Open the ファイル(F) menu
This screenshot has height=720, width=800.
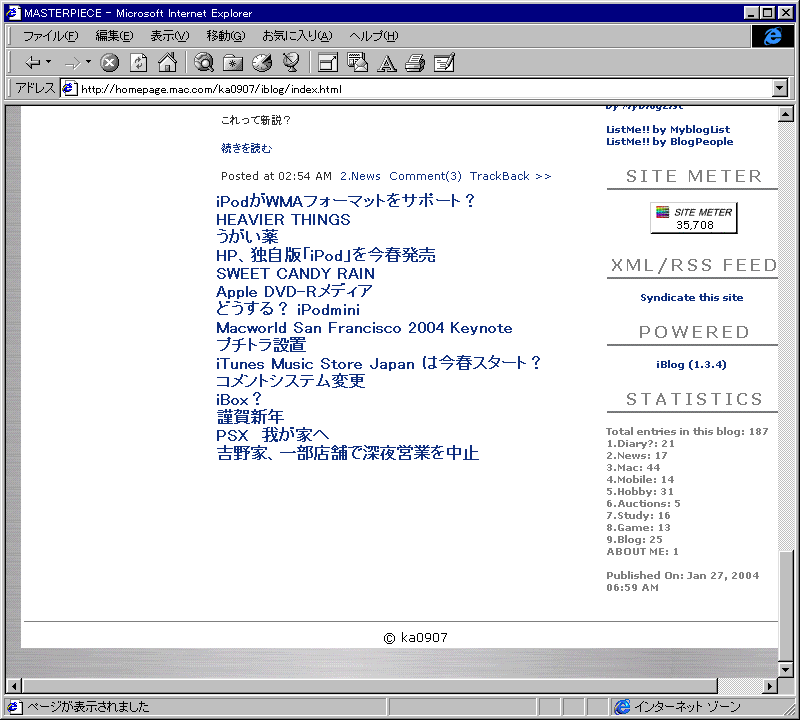pos(51,36)
